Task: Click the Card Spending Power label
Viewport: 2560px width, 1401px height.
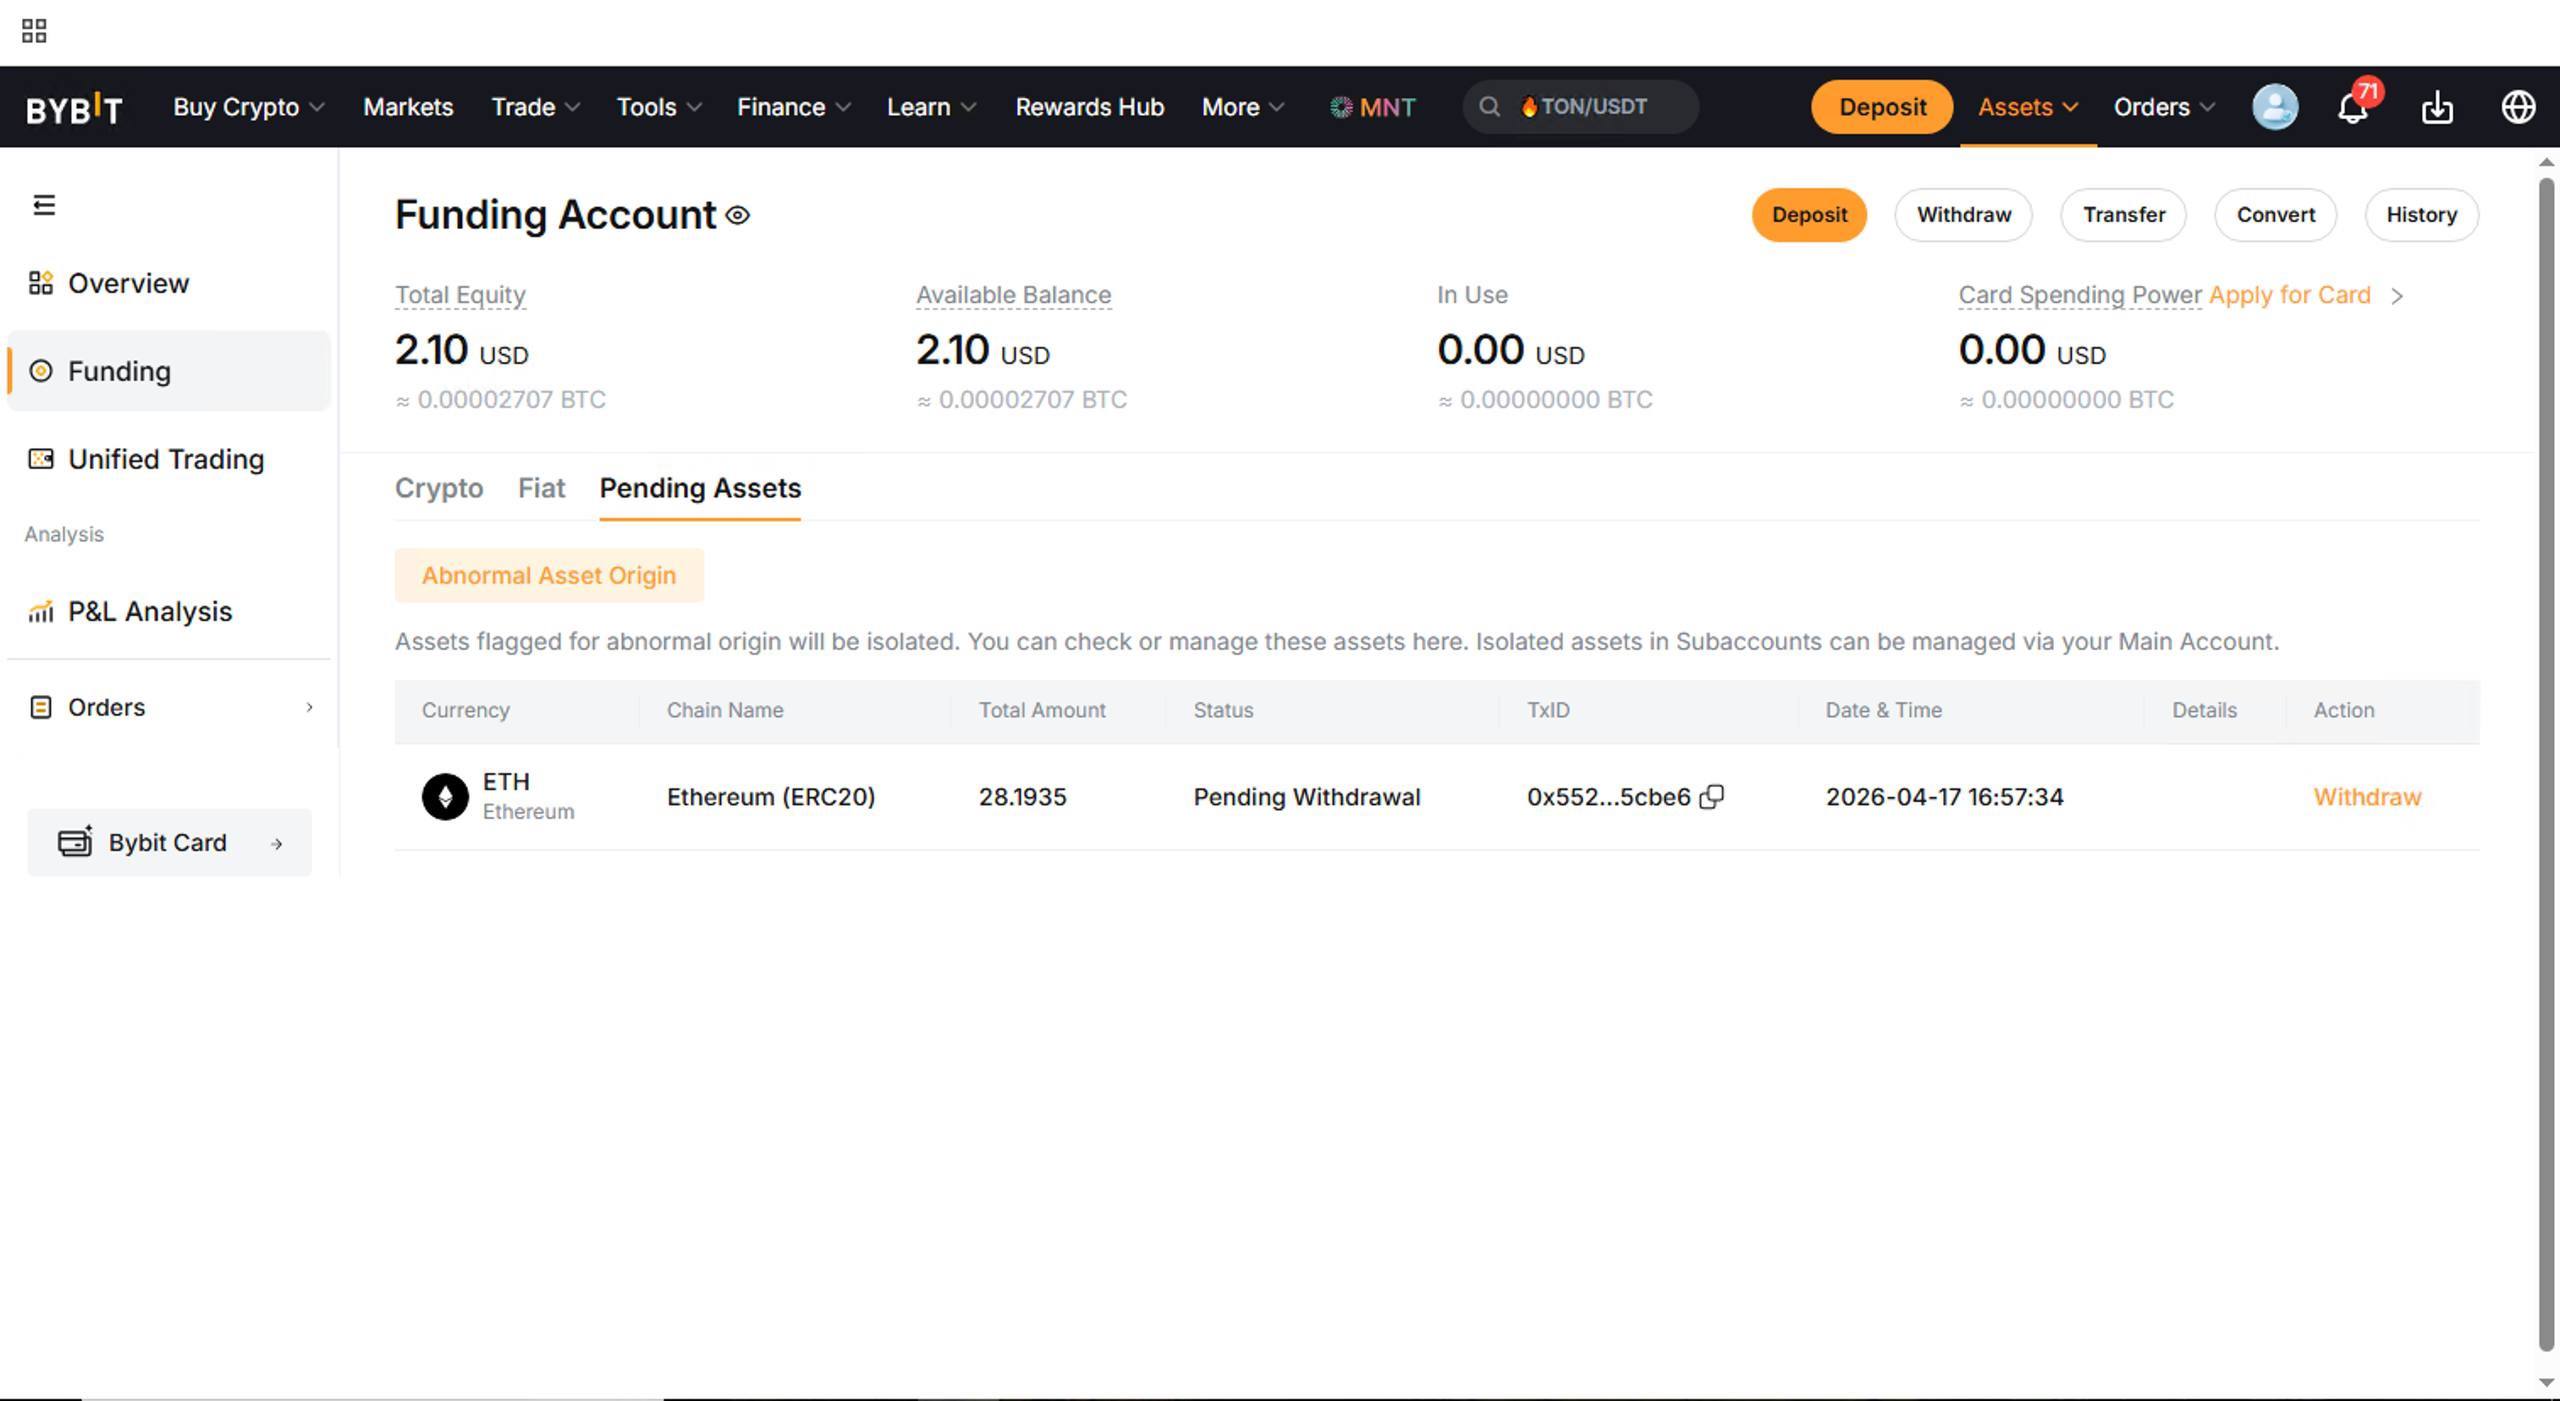Action: tap(2079, 295)
